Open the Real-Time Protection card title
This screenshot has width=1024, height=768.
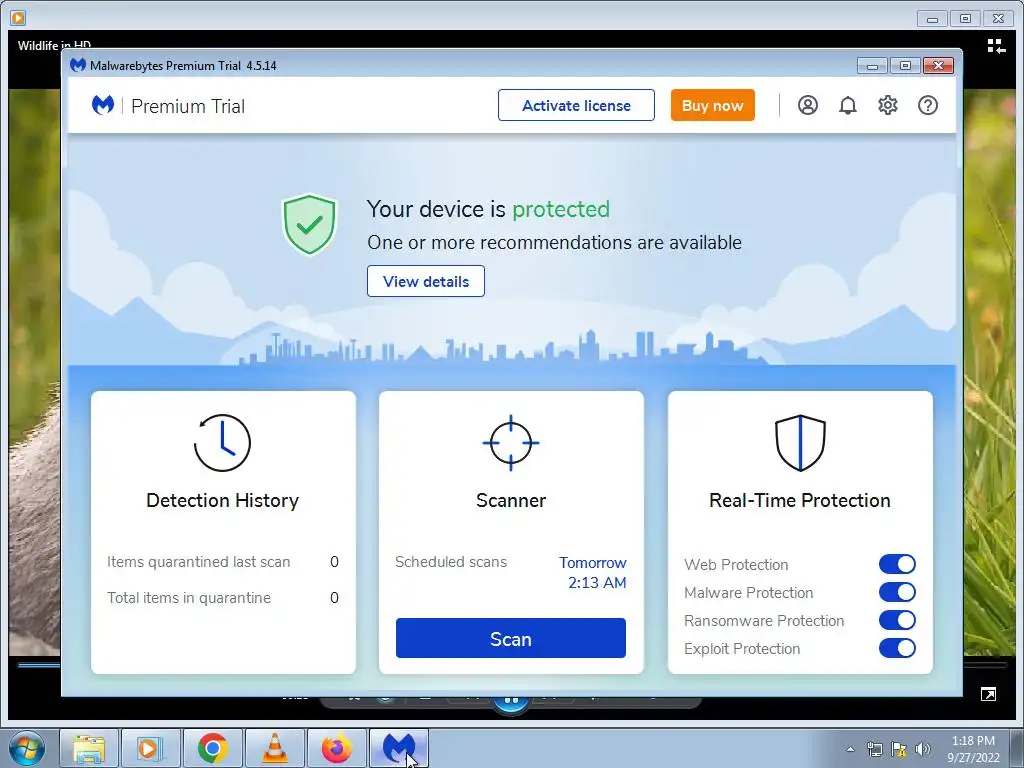(800, 500)
